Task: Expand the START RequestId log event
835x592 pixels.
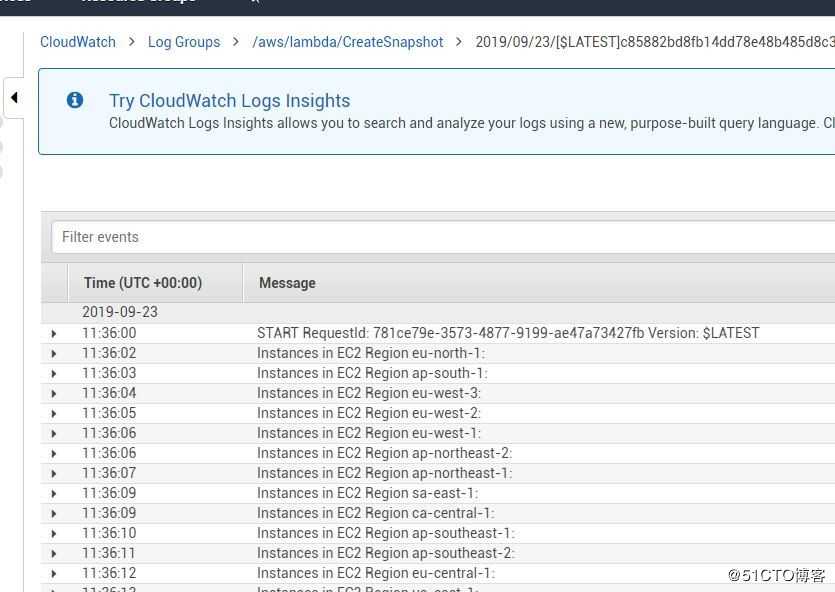Action: tap(54, 334)
